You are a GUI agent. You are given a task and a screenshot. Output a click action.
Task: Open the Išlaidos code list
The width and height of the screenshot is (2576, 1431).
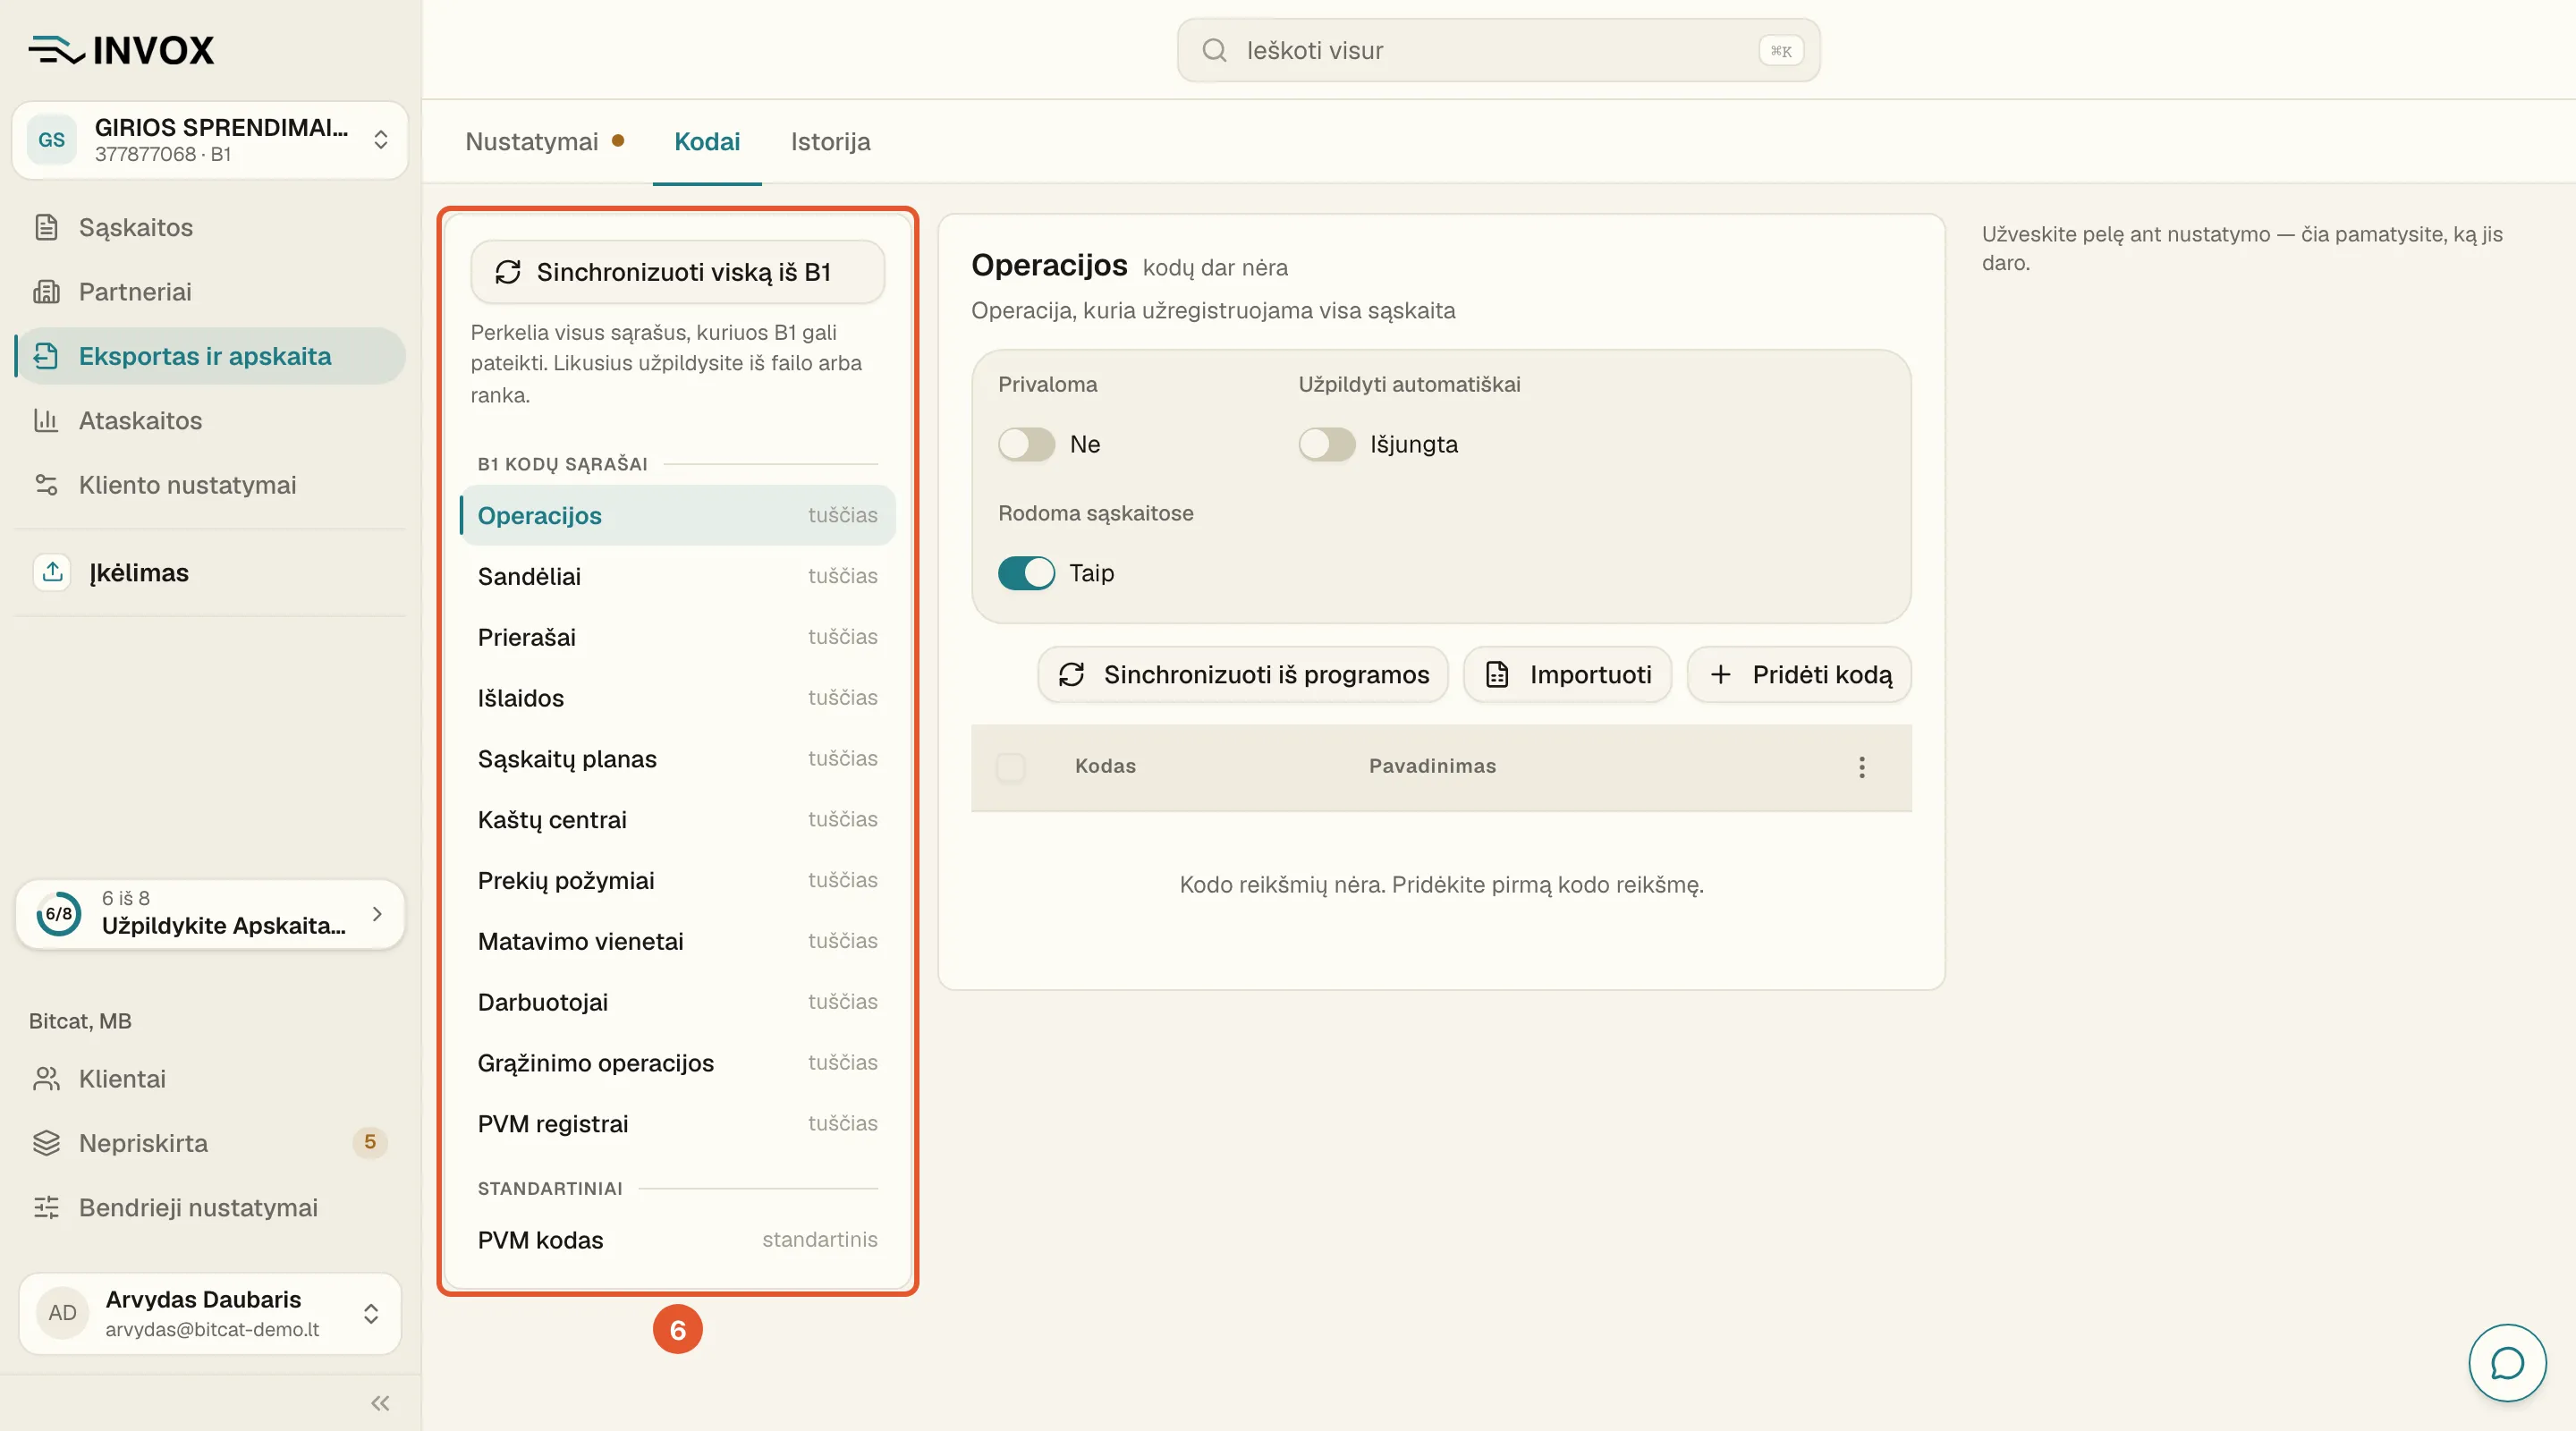[677, 698]
